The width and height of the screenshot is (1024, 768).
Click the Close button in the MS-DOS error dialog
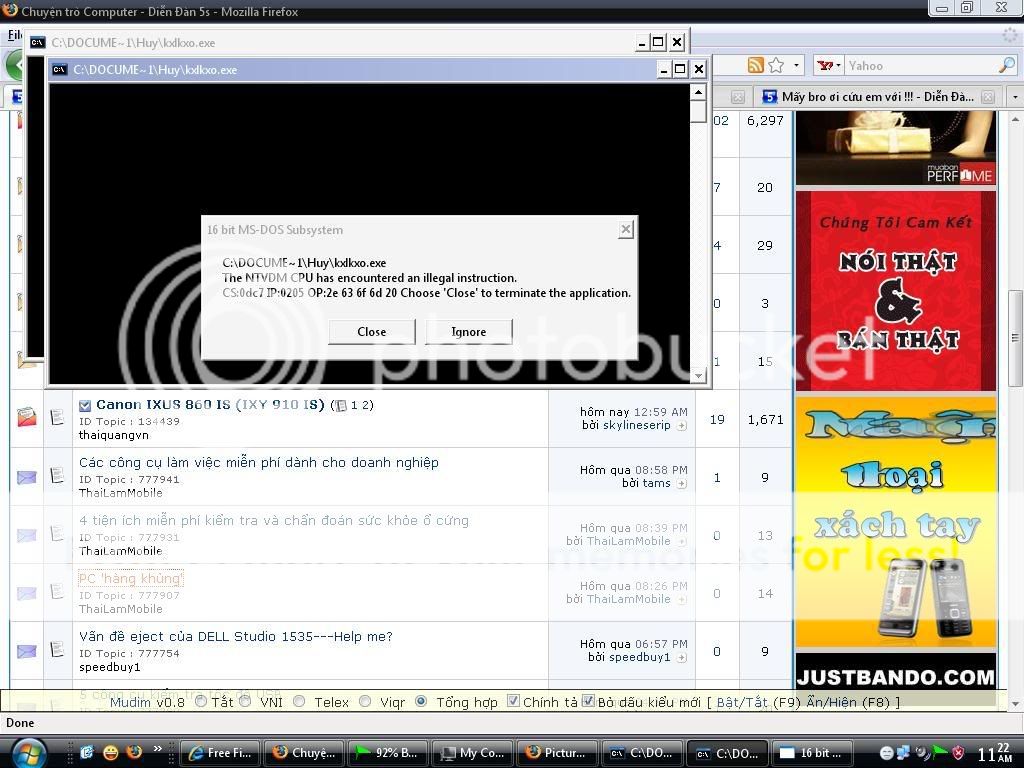[371, 331]
